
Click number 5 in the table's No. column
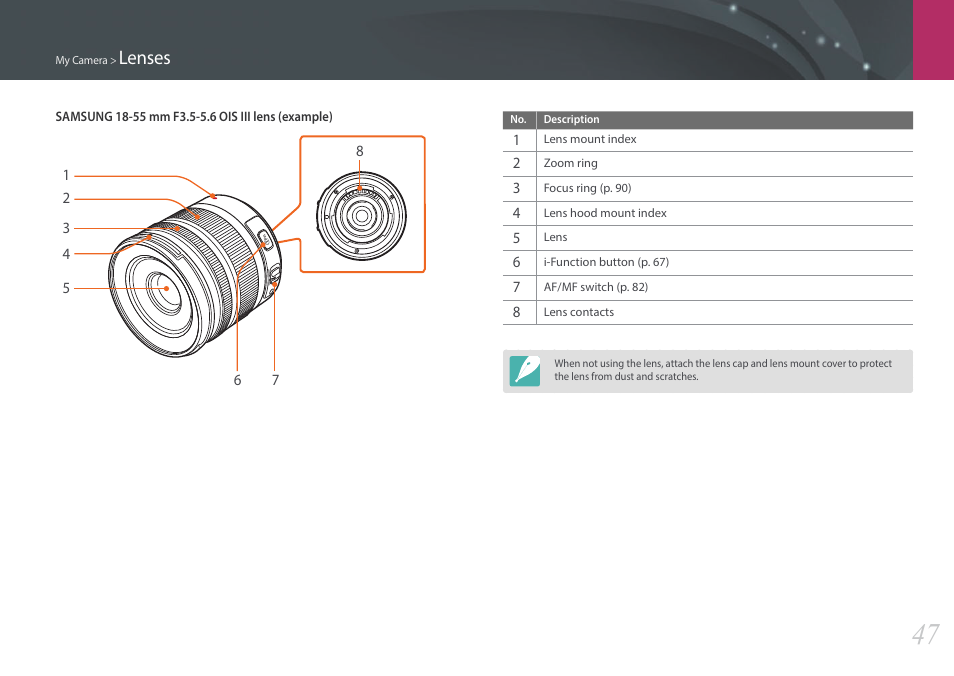[517, 237]
